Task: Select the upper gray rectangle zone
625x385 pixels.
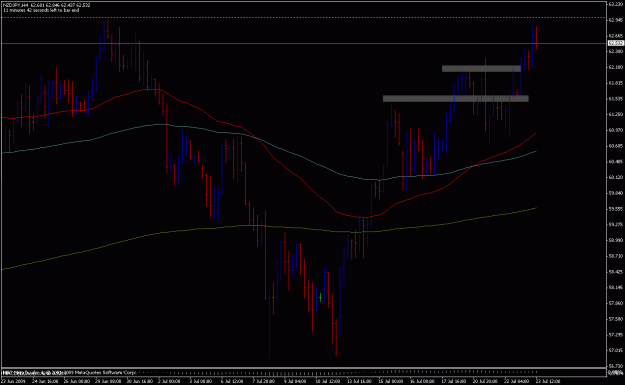Action: pos(481,69)
